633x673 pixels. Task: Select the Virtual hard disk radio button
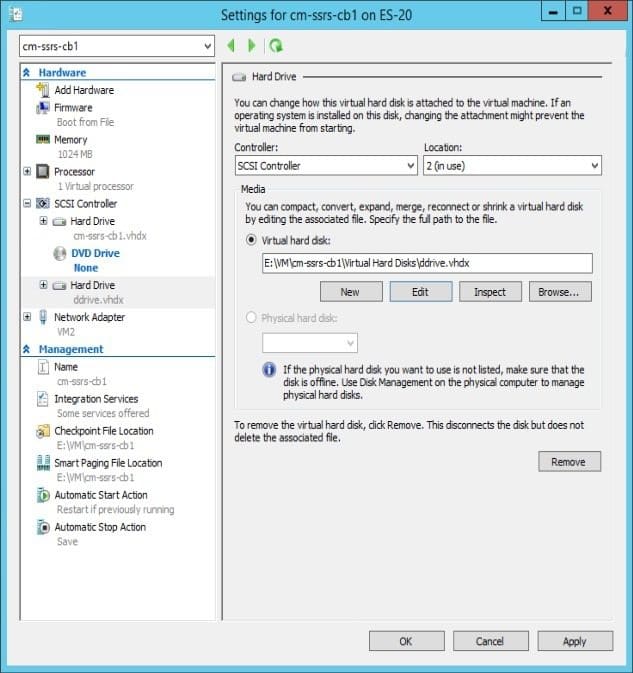pos(251,239)
